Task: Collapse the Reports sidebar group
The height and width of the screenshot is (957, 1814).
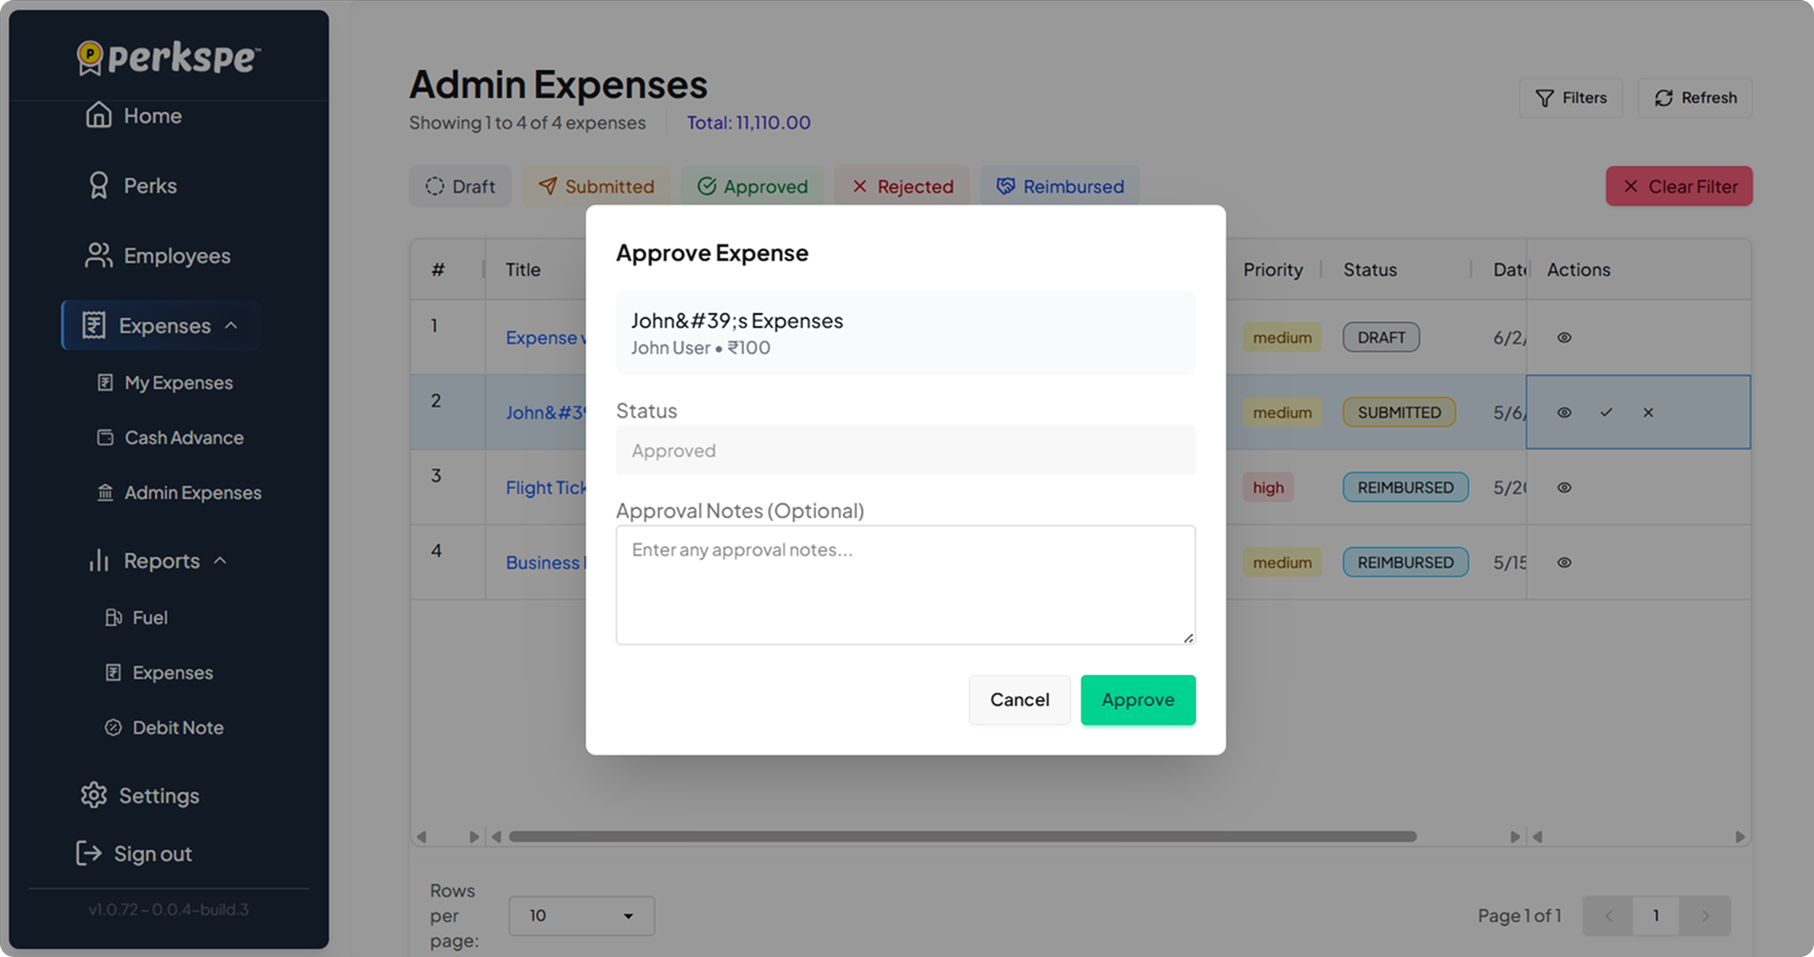Action: pos(157,561)
